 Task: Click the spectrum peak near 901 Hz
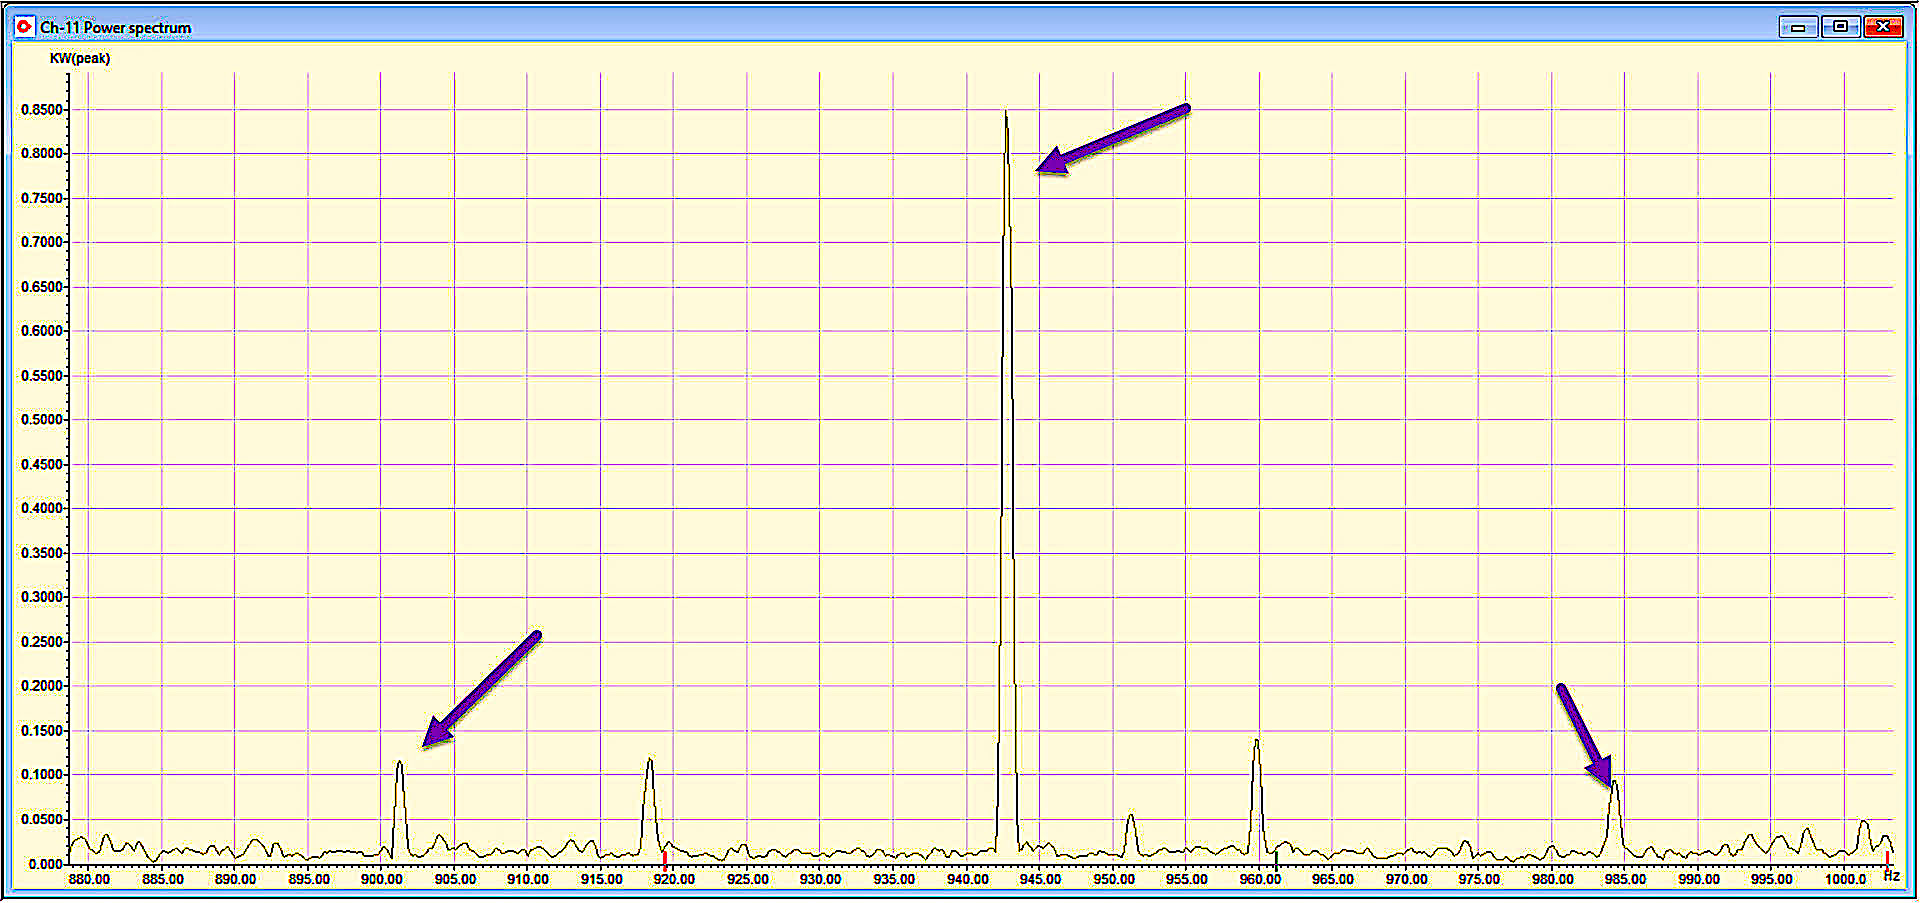400,808
